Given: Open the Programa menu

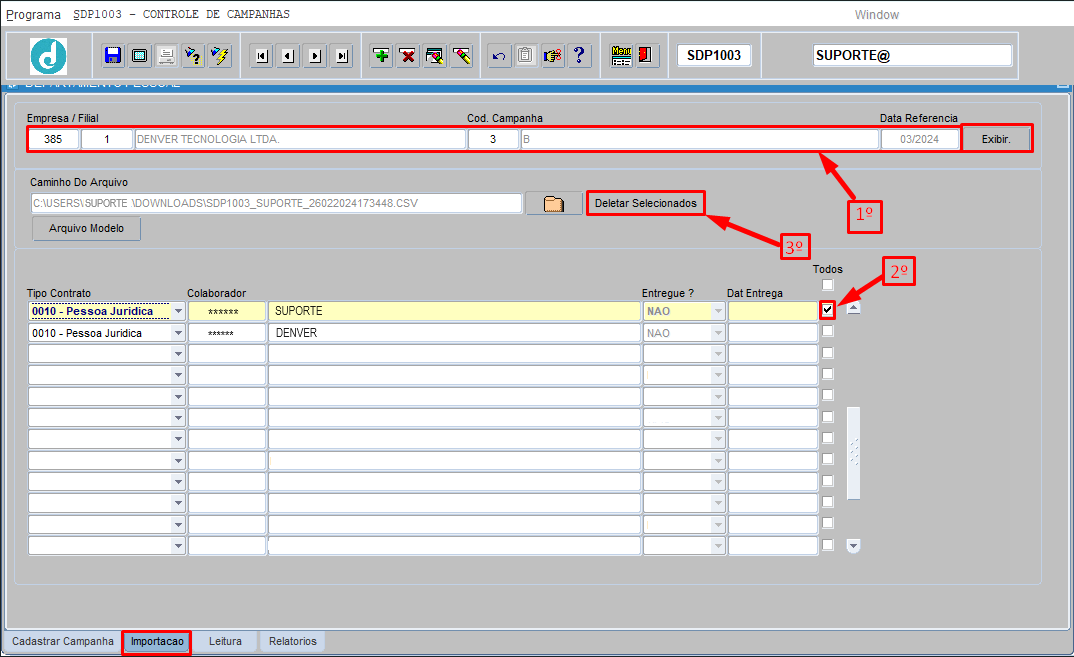Looking at the screenshot, I should click(x=33, y=14).
